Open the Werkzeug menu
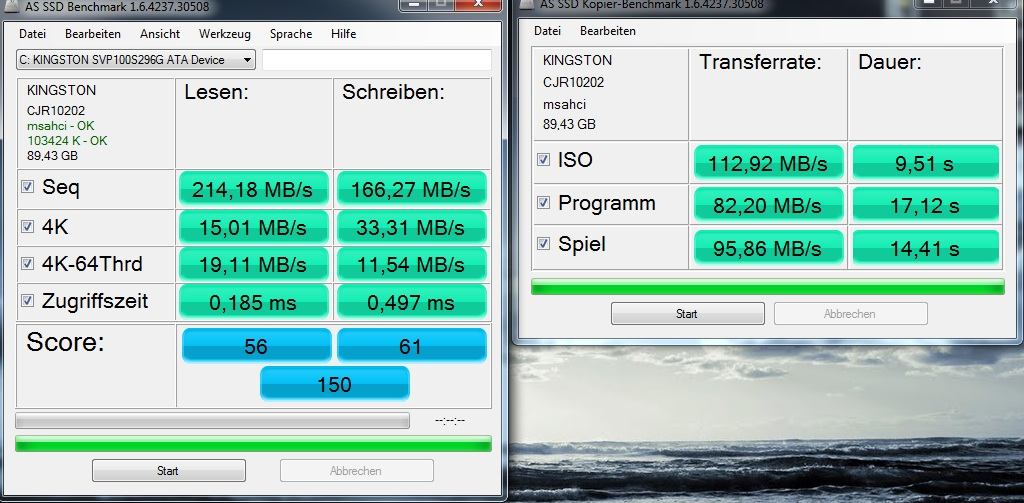The width and height of the screenshot is (1024, 503). click(x=225, y=34)
